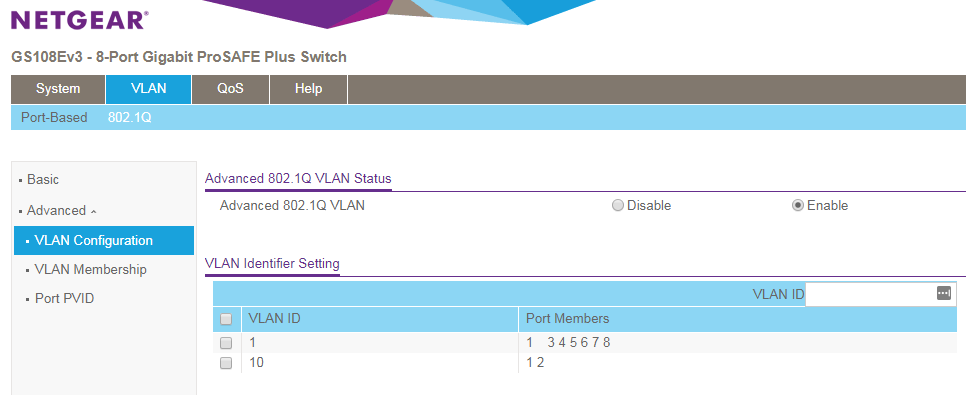This screenshot has height=395, width=966.
Task: Click the icon inside VLAN ID field
Action: tap(943, 293)
